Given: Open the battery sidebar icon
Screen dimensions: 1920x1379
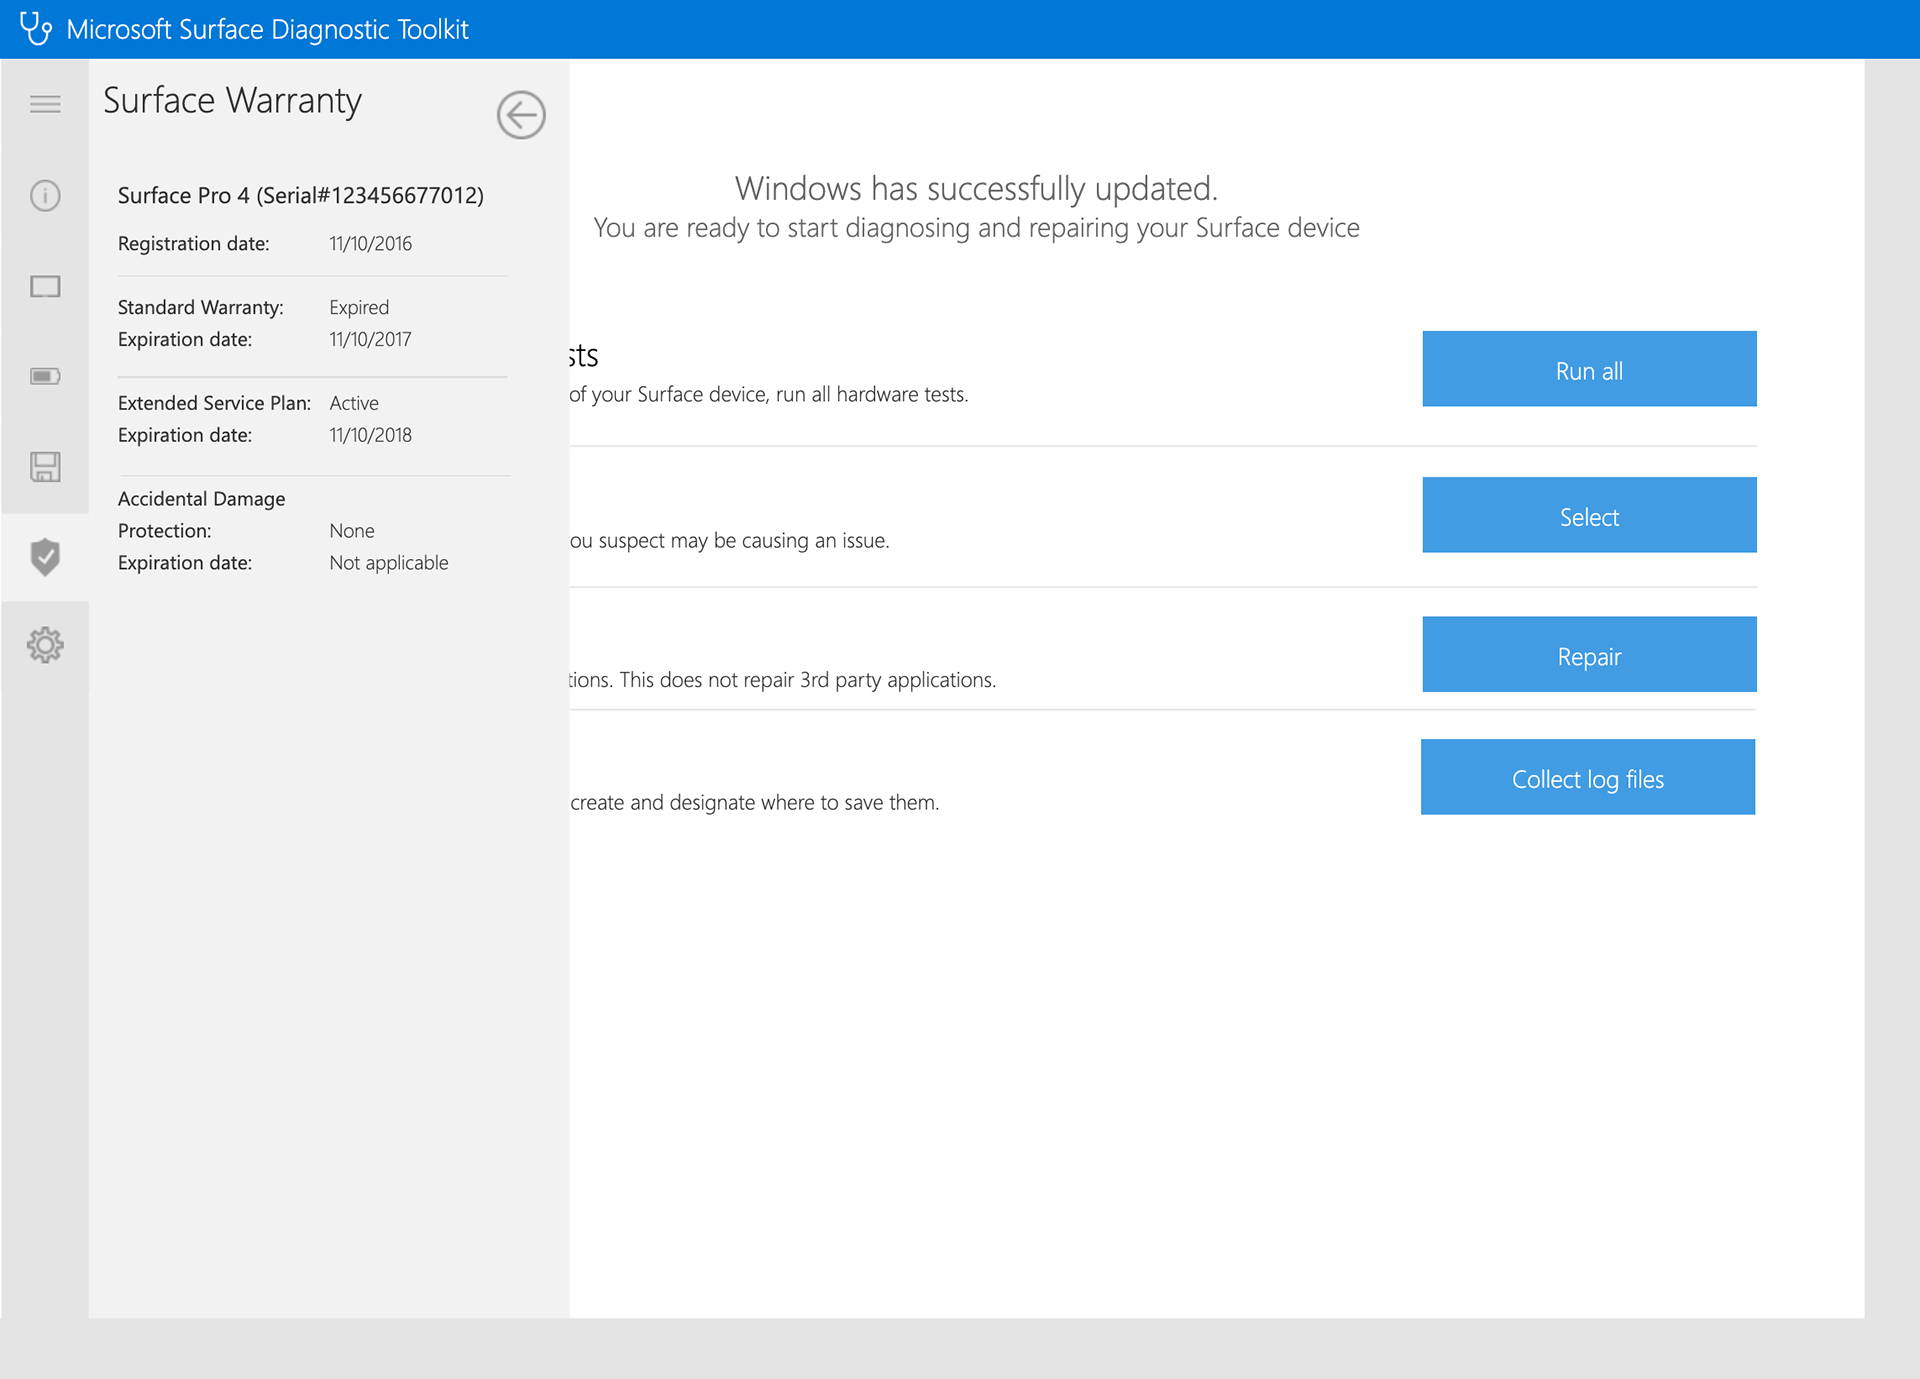Looking at the screenshot, I should click(x=45, y=376).
